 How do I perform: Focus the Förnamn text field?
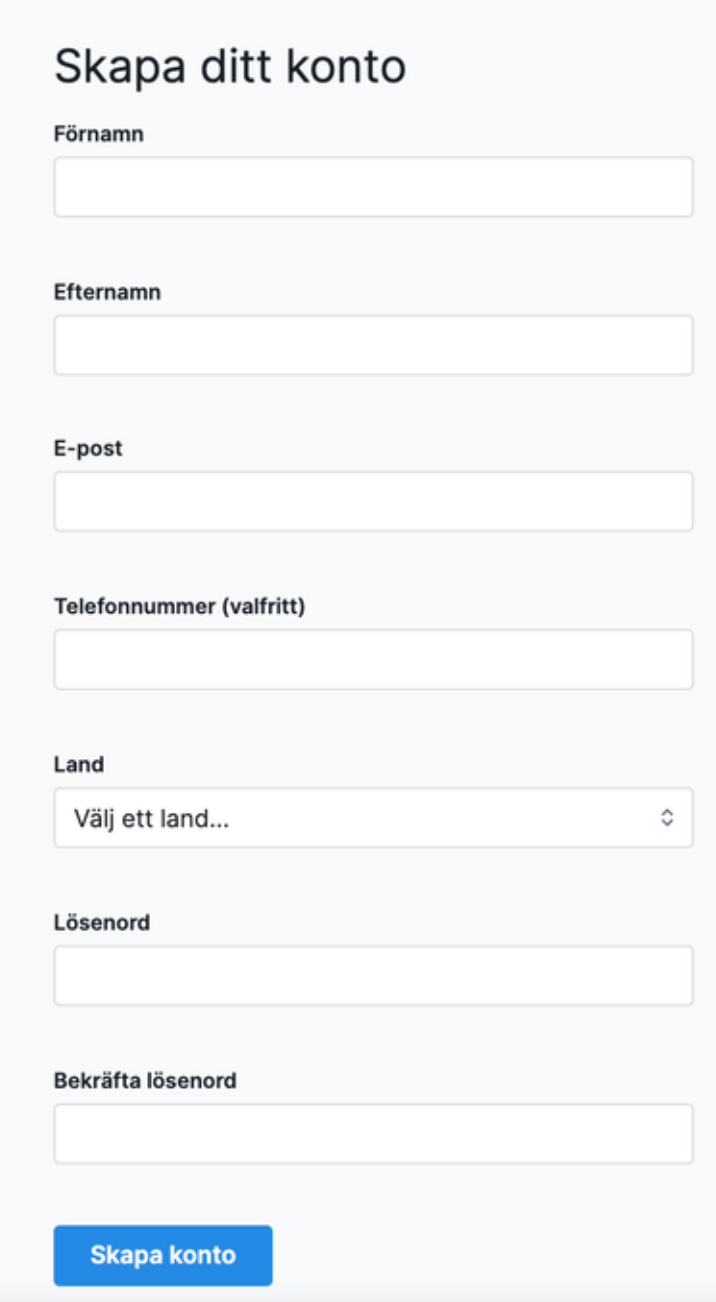(x=373, y=186)
